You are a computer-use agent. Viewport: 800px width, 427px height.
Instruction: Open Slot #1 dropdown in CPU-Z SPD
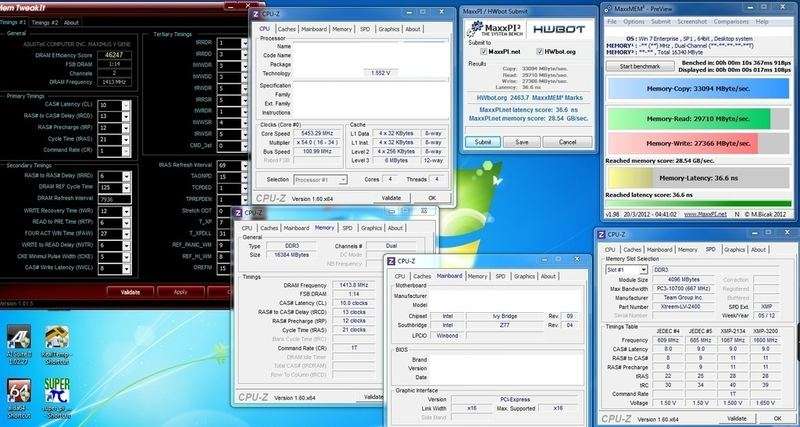pos(643,269)
